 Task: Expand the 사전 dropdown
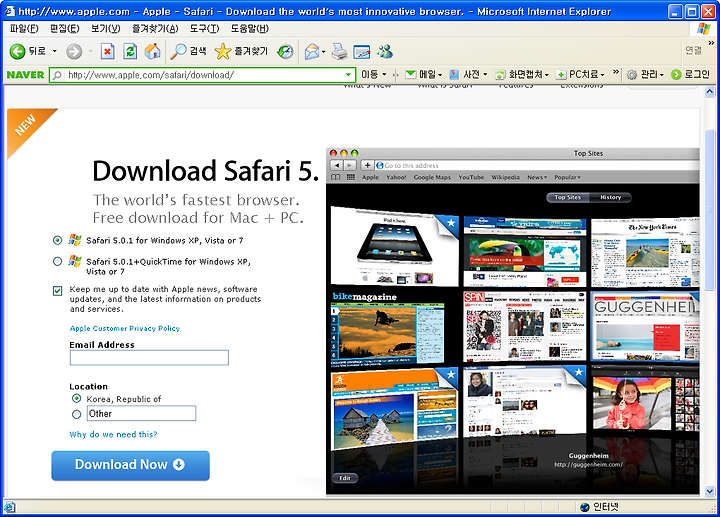pyautogui.click(x=485, y=74)
